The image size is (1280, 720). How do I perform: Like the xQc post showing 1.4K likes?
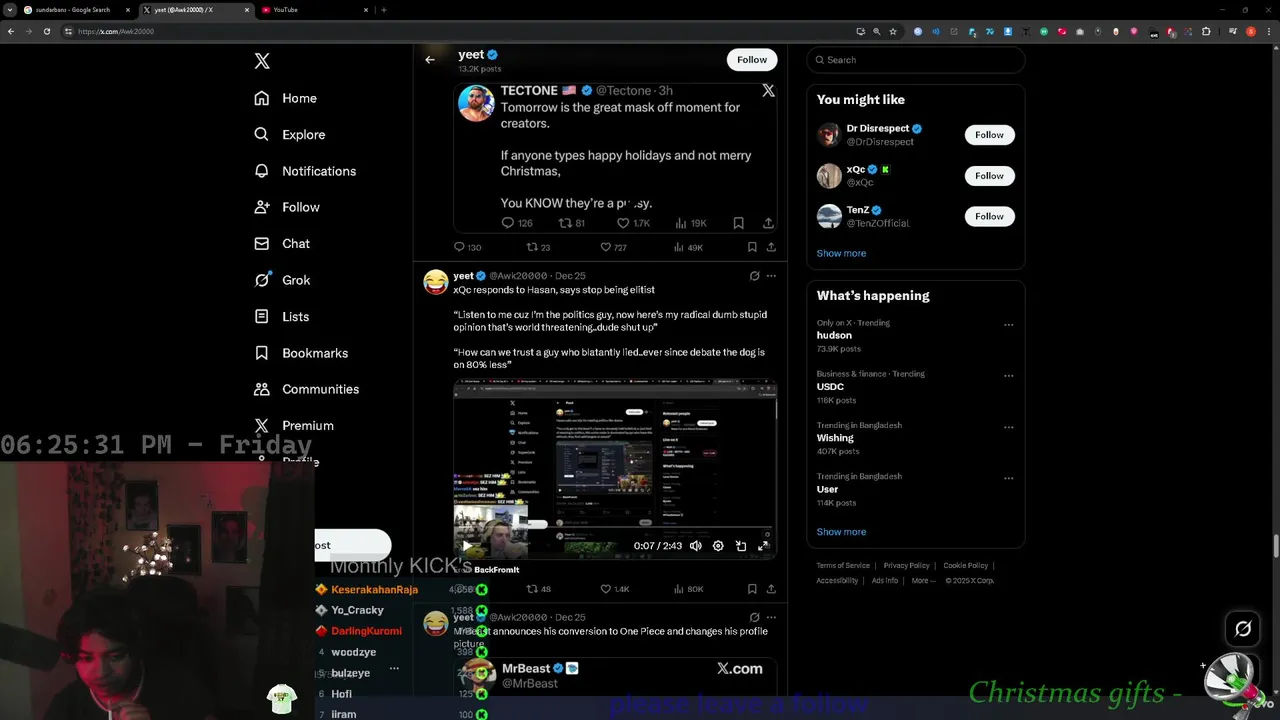click(605, 589)
